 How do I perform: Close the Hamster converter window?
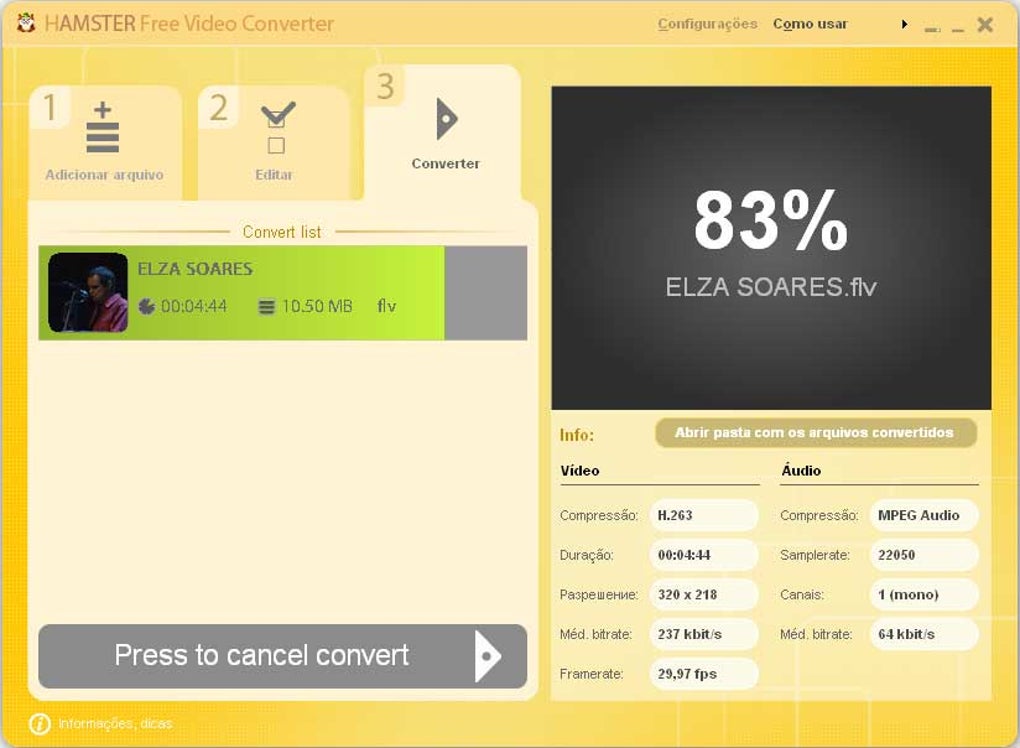[x=985, y=25]
